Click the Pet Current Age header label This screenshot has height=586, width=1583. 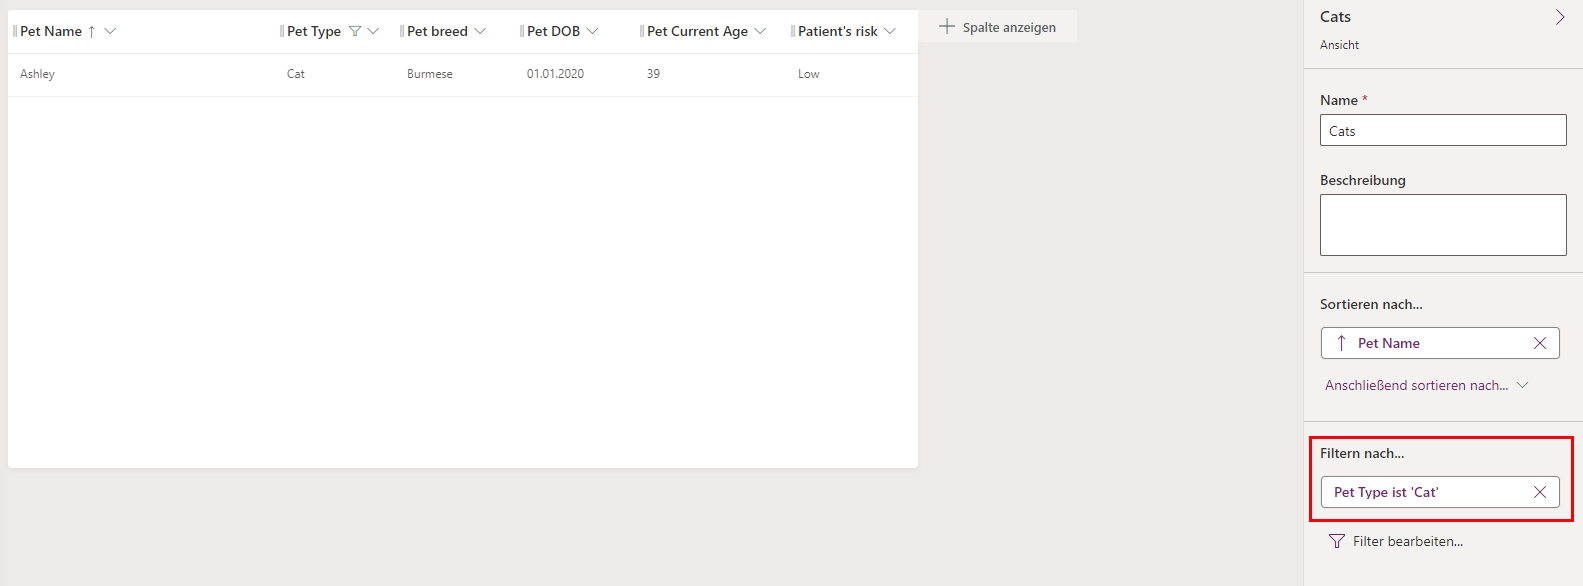coord(697,31)
